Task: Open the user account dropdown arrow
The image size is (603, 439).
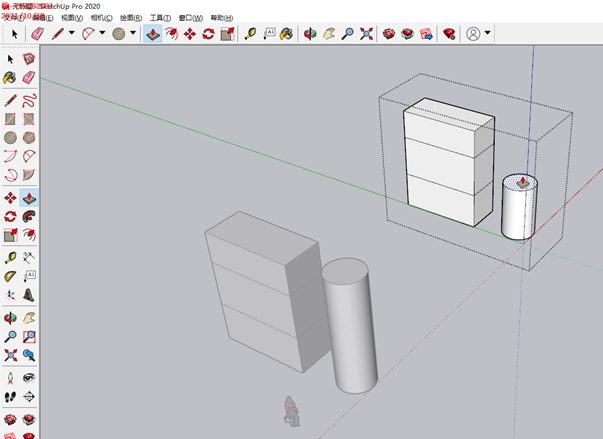Action: pos(487,34)
